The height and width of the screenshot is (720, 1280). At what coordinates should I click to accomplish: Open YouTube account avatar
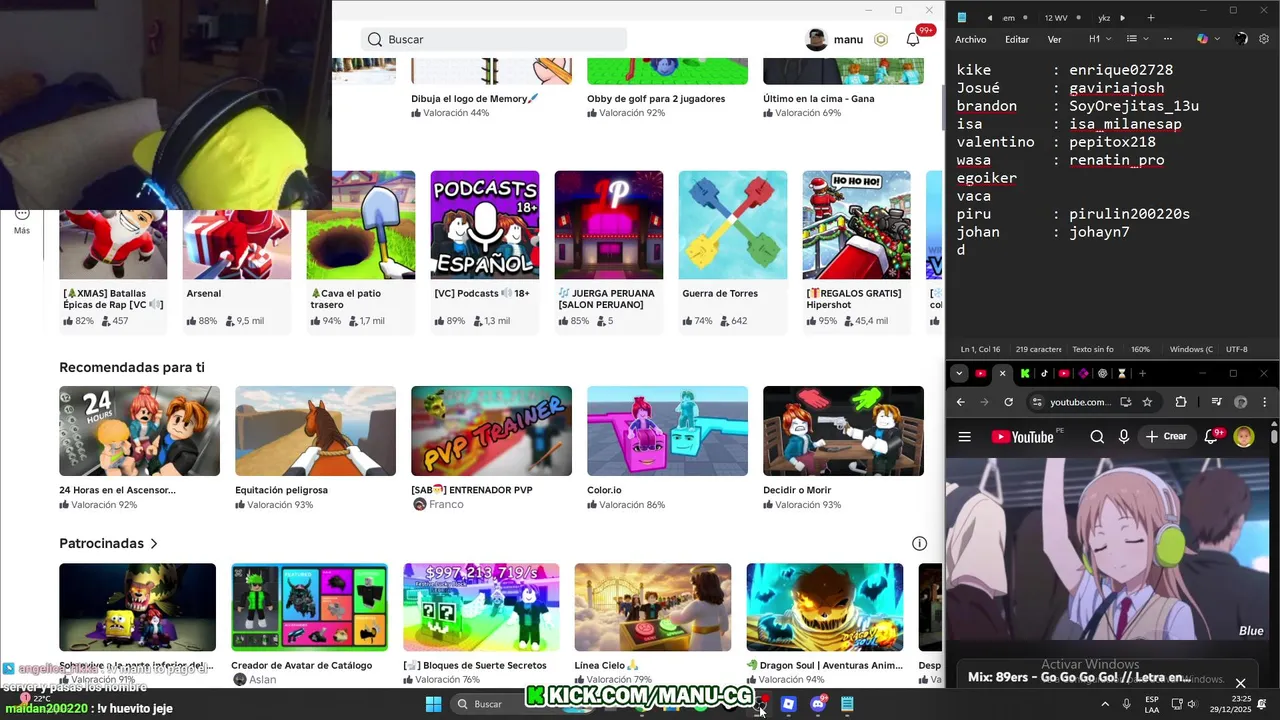click(1244, 436)
